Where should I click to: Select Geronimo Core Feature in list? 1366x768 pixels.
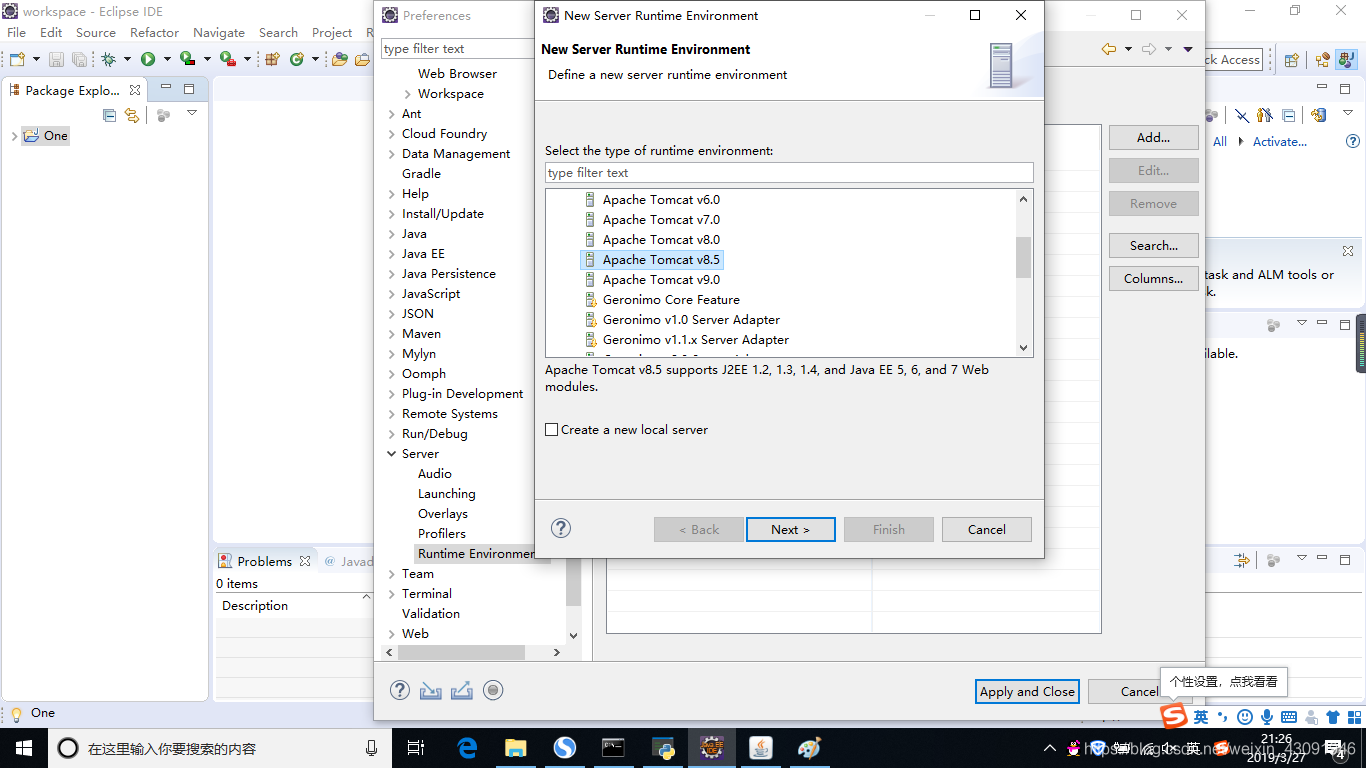tap(671, 300)
